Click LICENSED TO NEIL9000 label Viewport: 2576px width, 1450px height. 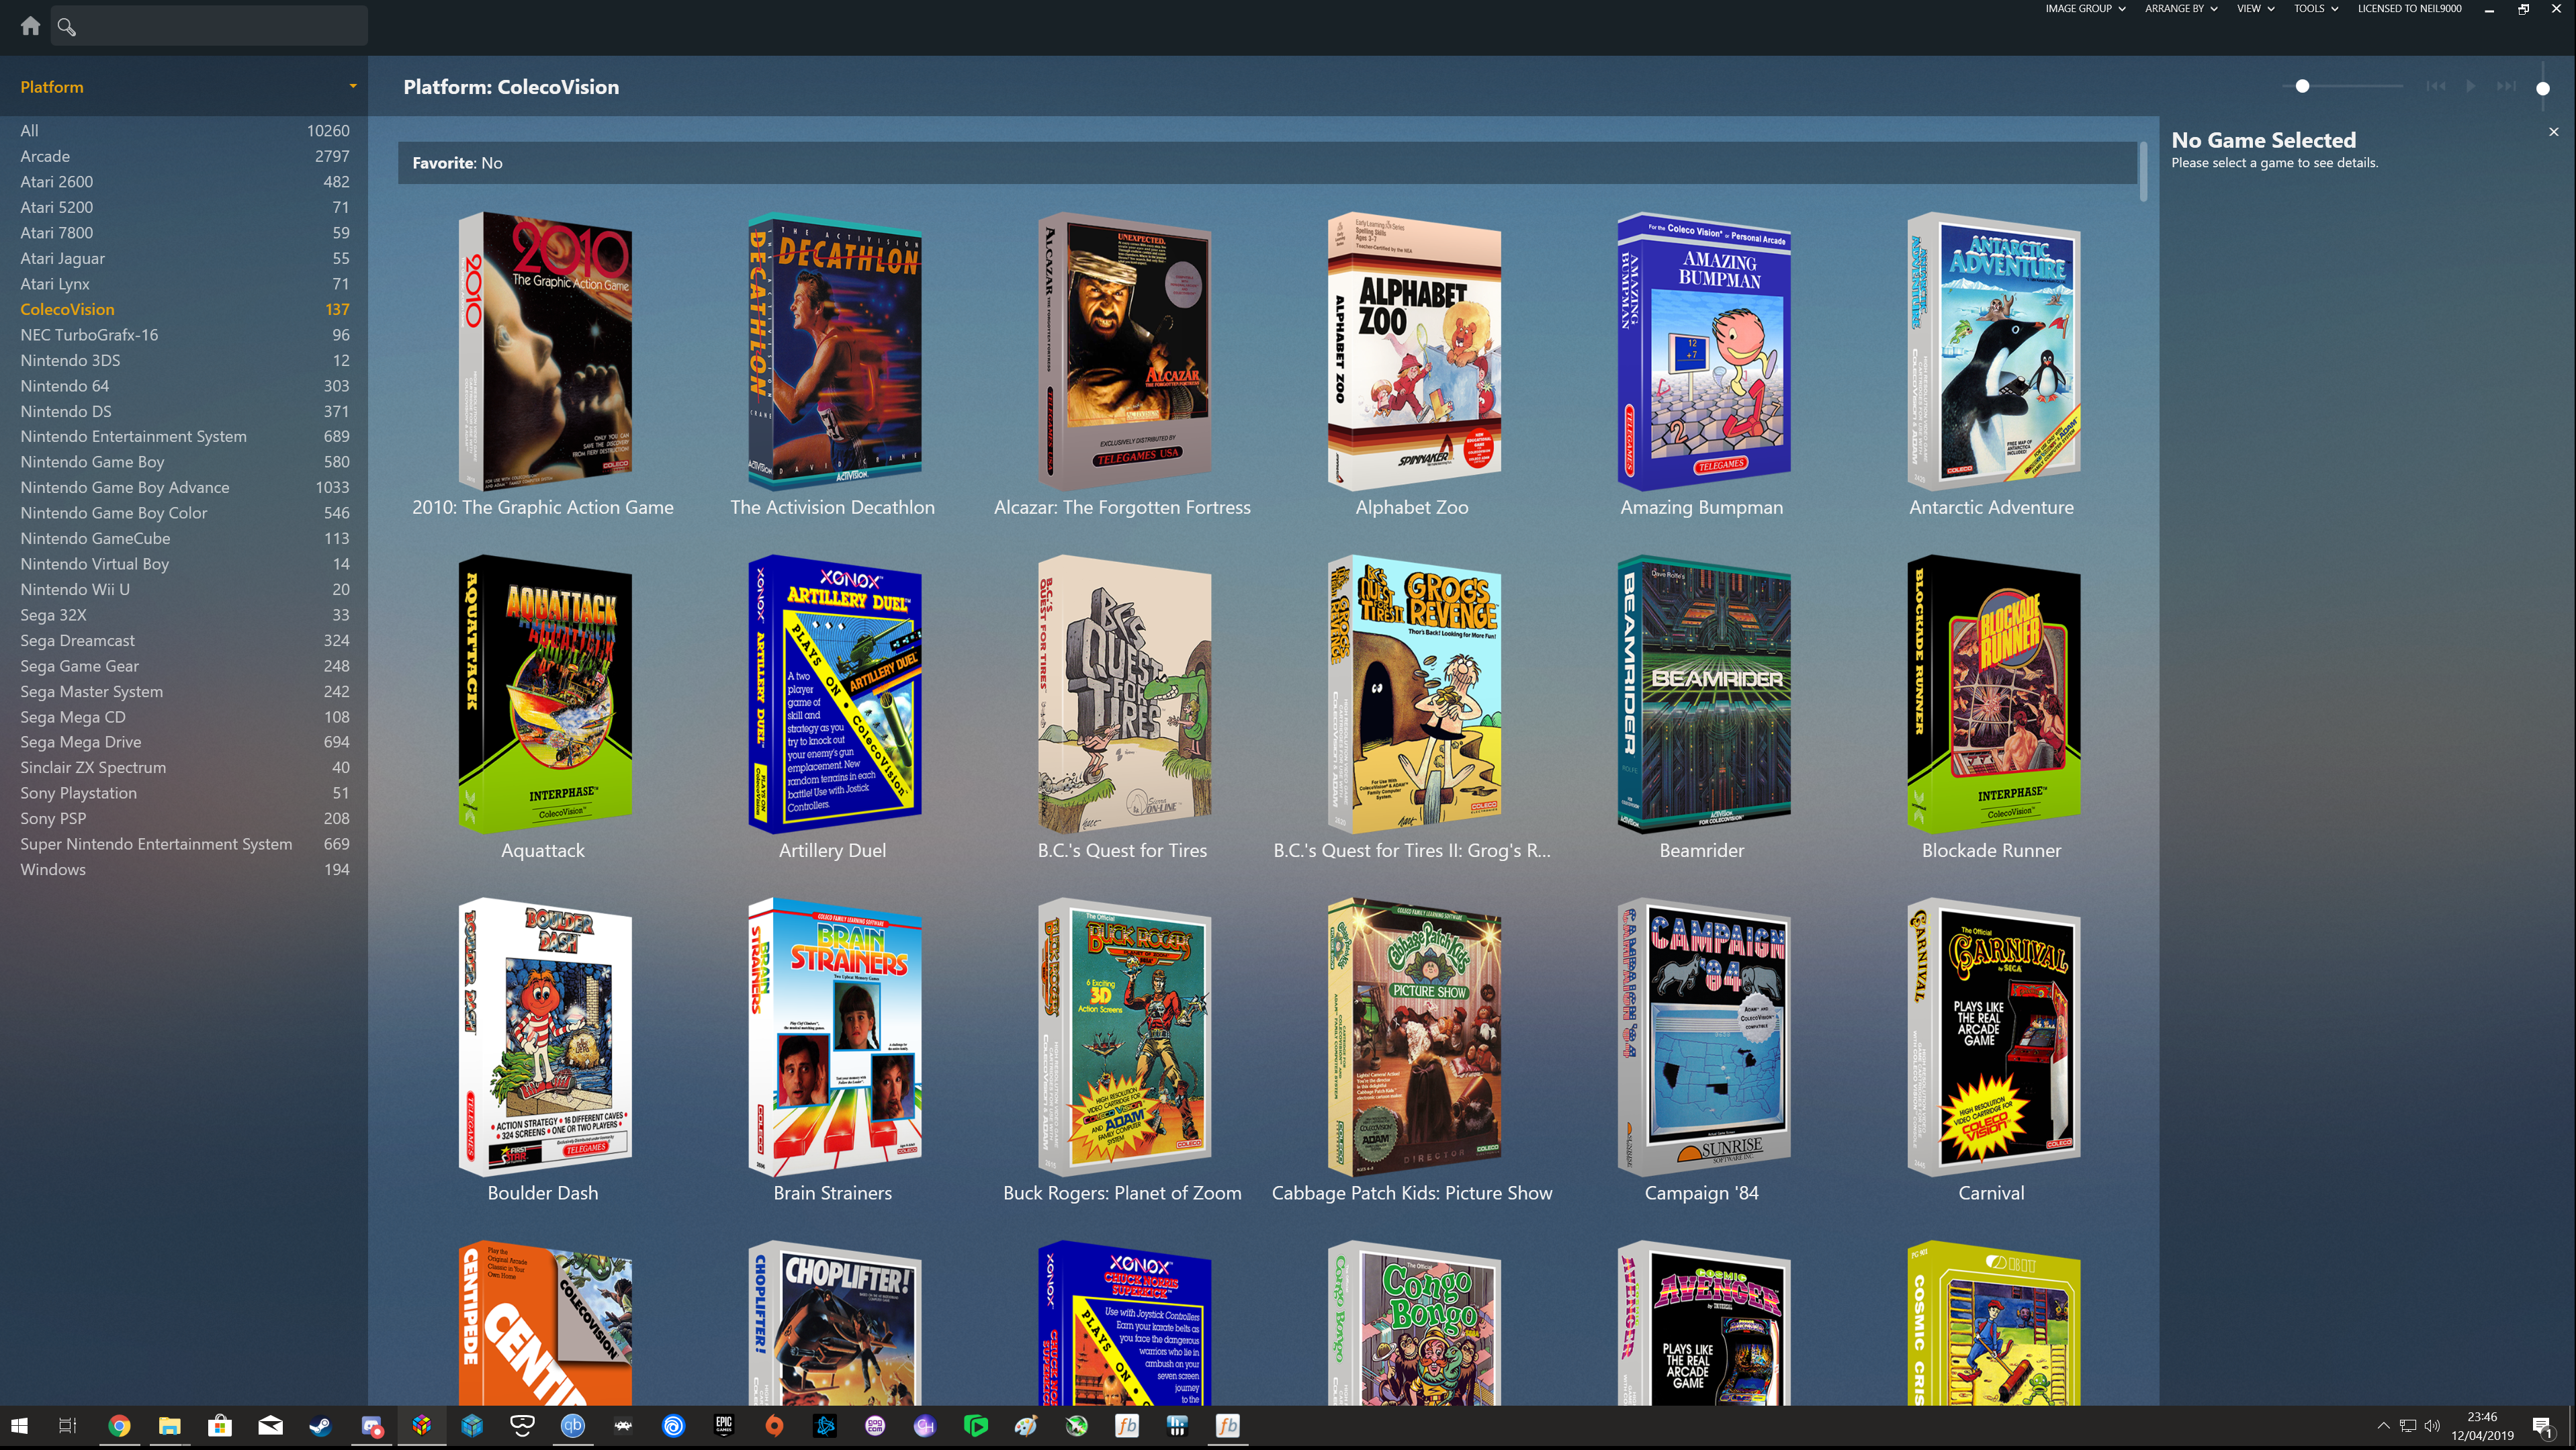pos(2409,9)
